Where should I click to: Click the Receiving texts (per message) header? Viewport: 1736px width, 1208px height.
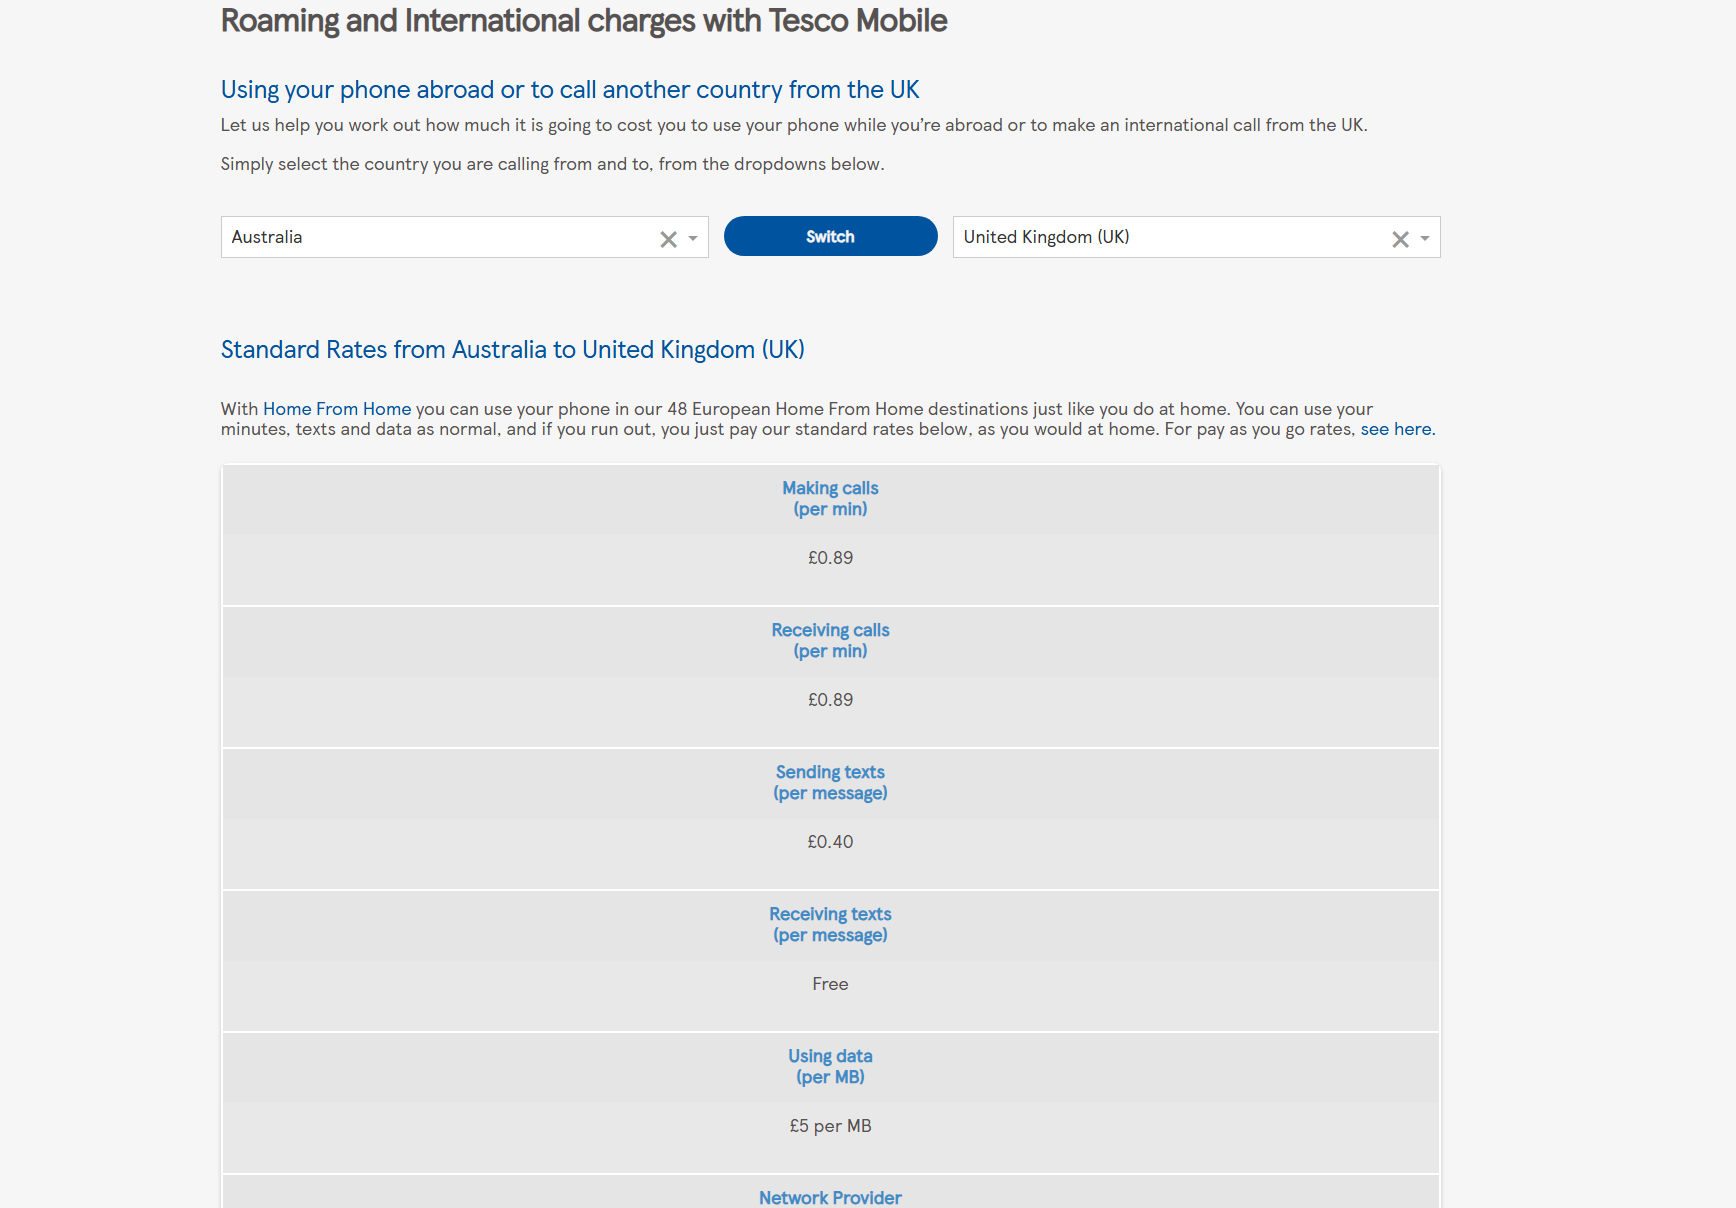[x=830, y=924]
